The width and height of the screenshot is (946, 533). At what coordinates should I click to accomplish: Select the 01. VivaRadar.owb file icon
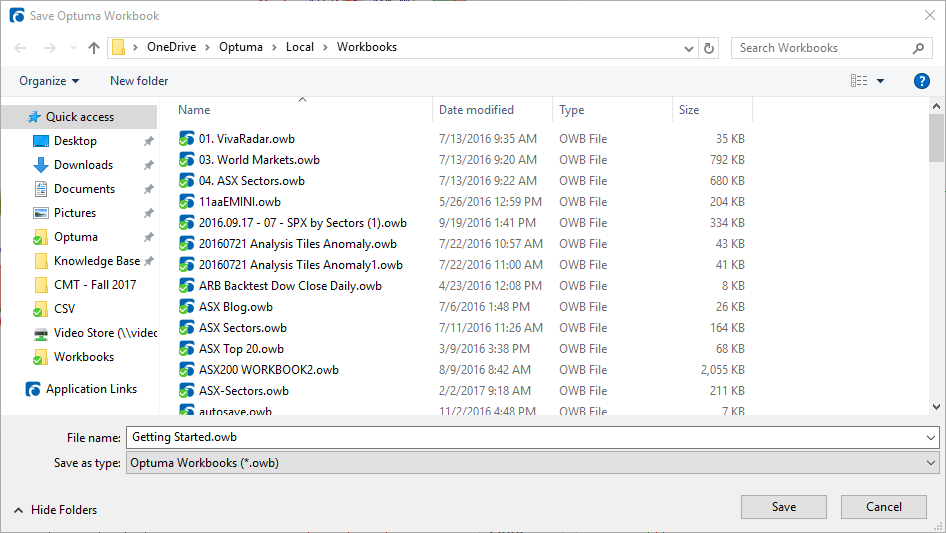click(x=186, y=139)
